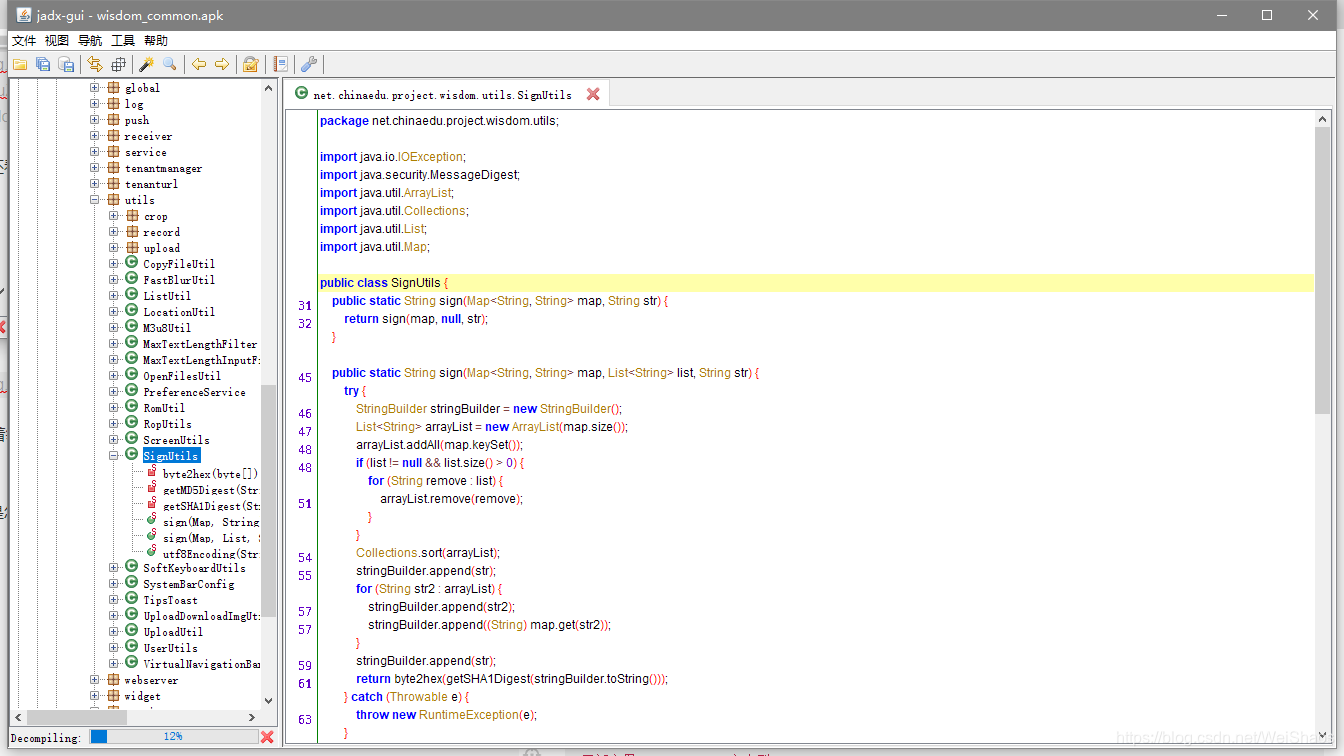The image size is (1344, 756).
Task: Expand the ListUtil class node
Action: click(x=114, y=295)
